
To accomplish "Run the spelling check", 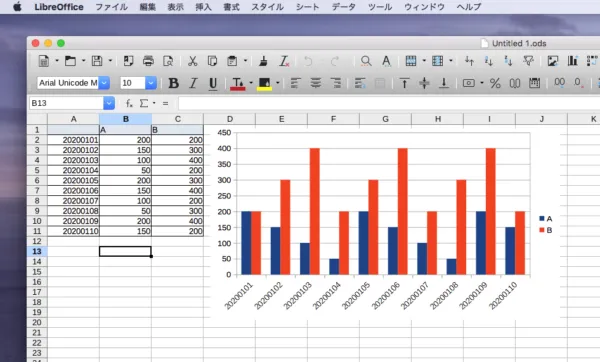I will [x=386, y=61].
